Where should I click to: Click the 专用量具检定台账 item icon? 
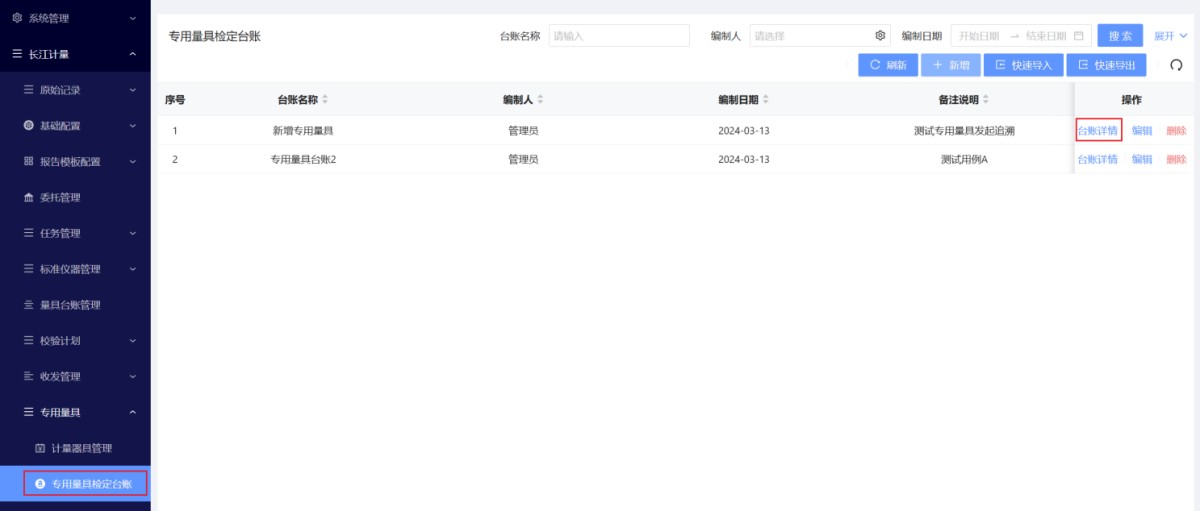(x=41, y=484)
